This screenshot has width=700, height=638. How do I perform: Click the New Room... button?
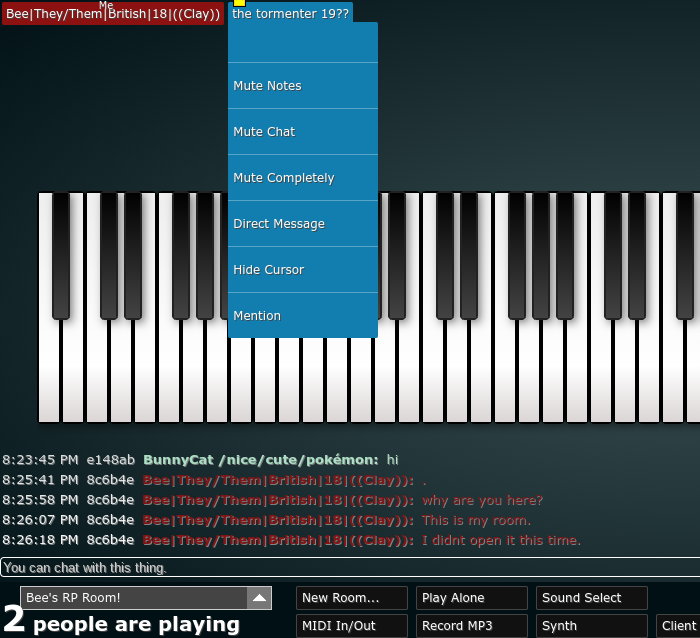click(x=351, y=598)
